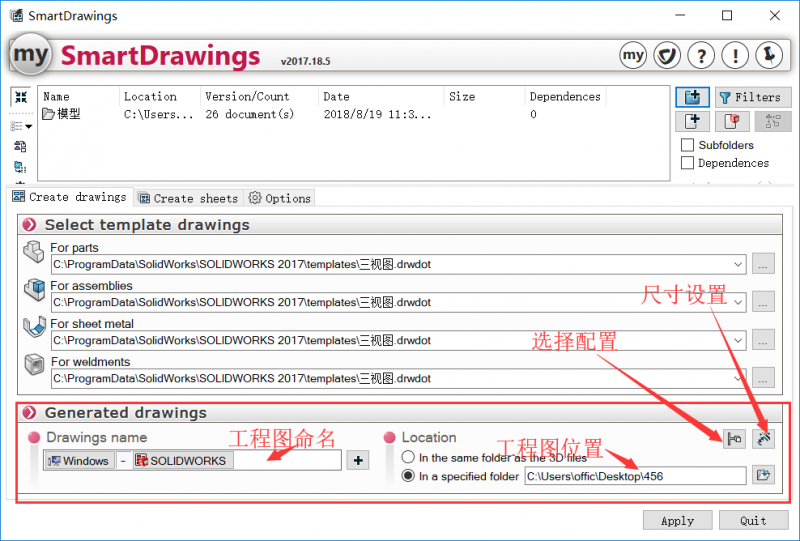The width and height of the screenshot is (800, 541).
Task: Browse for the For sheet metal template file
Action: (x=763, y=340)
